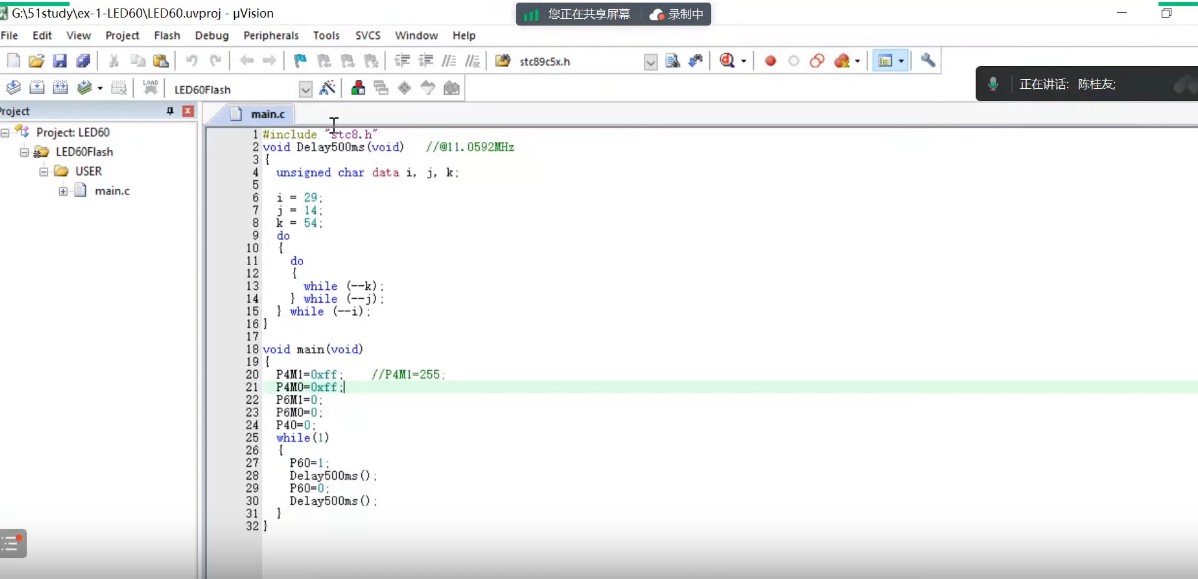Collapse the USER folder group
Screen dimensions: 1198x579
[x=44, y=171]
